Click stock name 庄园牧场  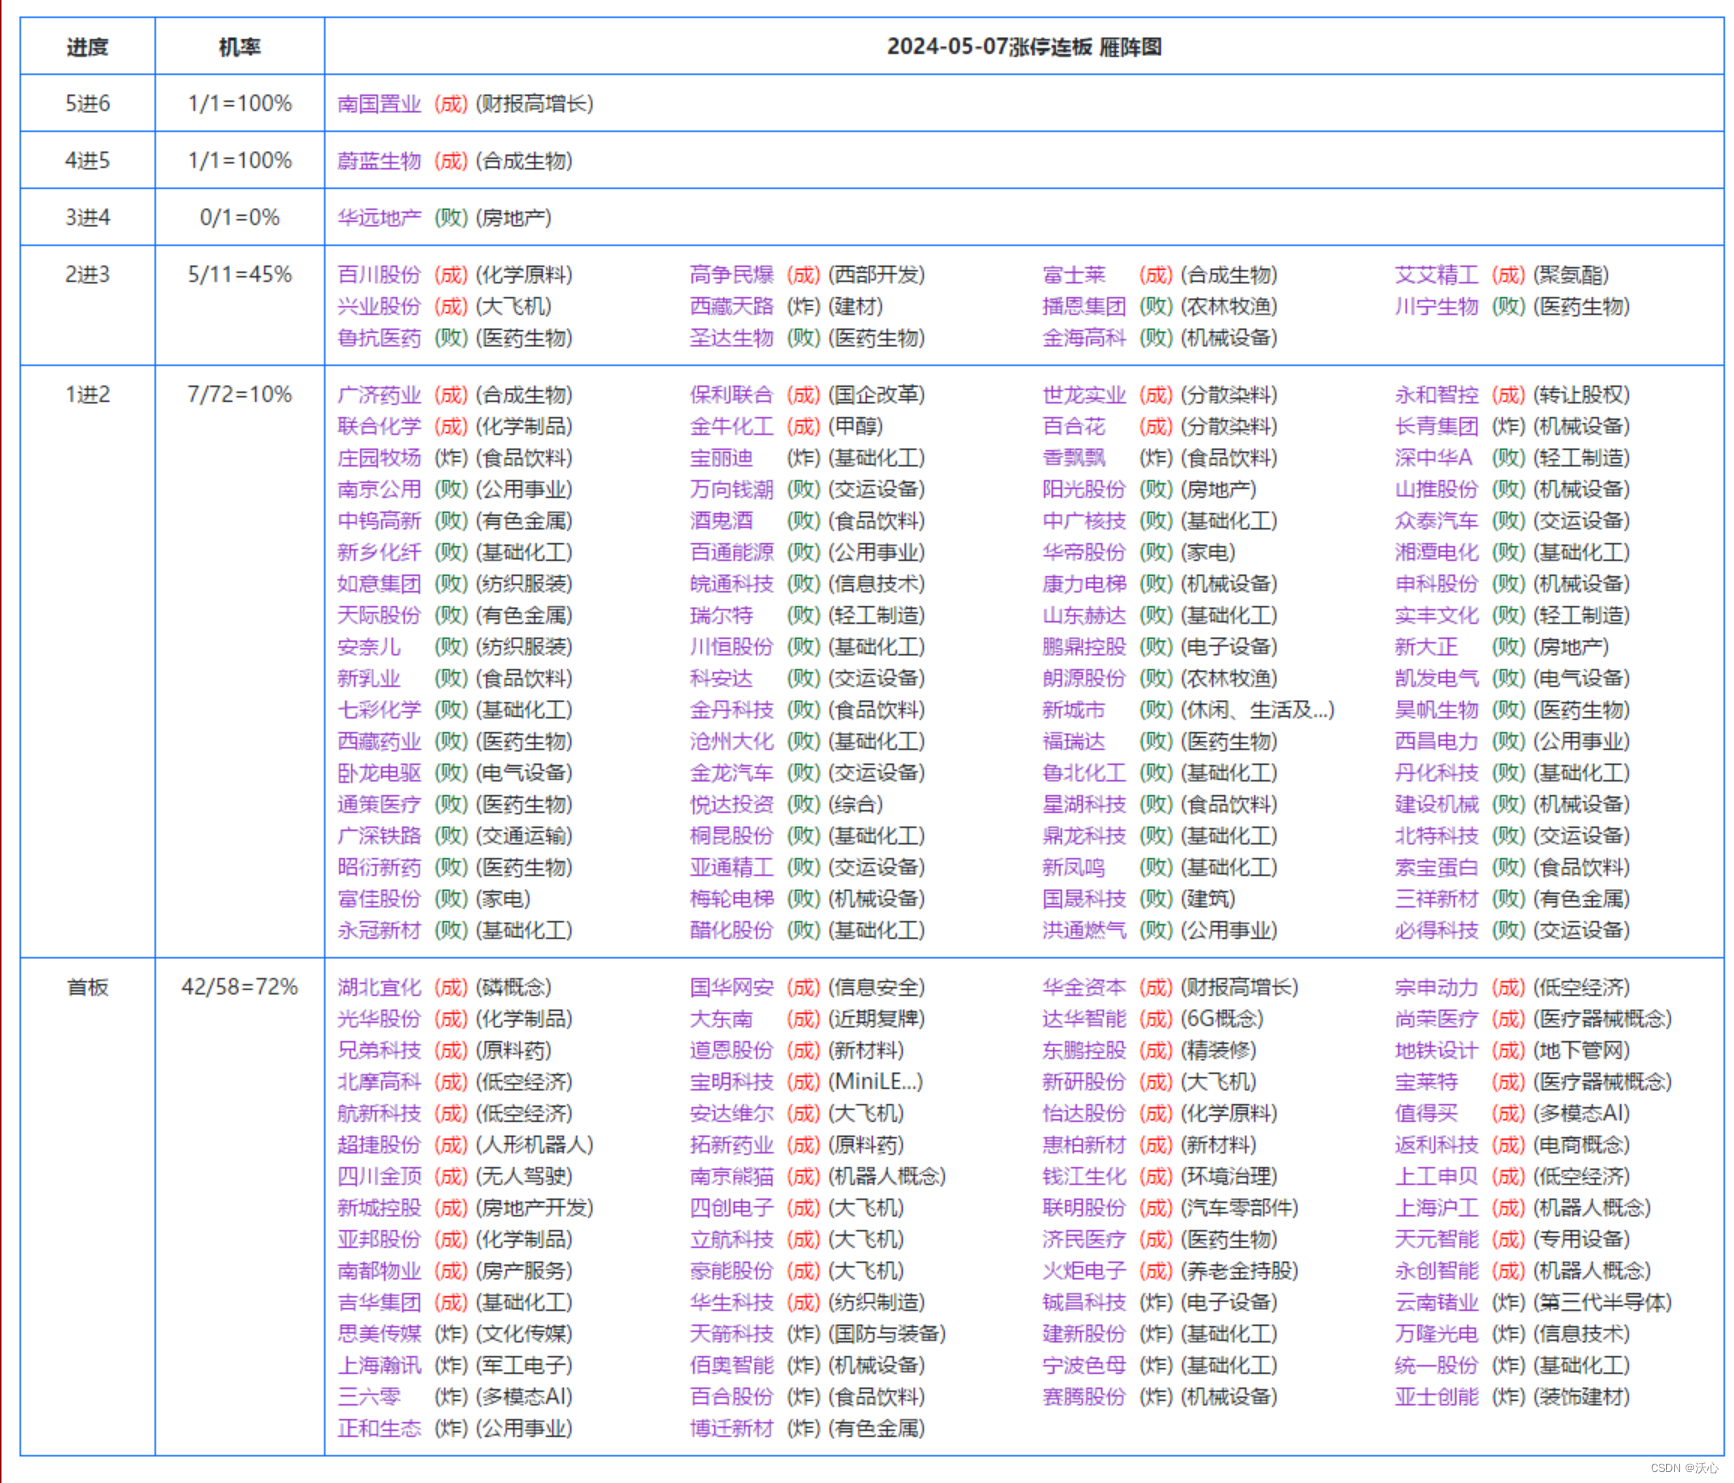click(379, 458)
